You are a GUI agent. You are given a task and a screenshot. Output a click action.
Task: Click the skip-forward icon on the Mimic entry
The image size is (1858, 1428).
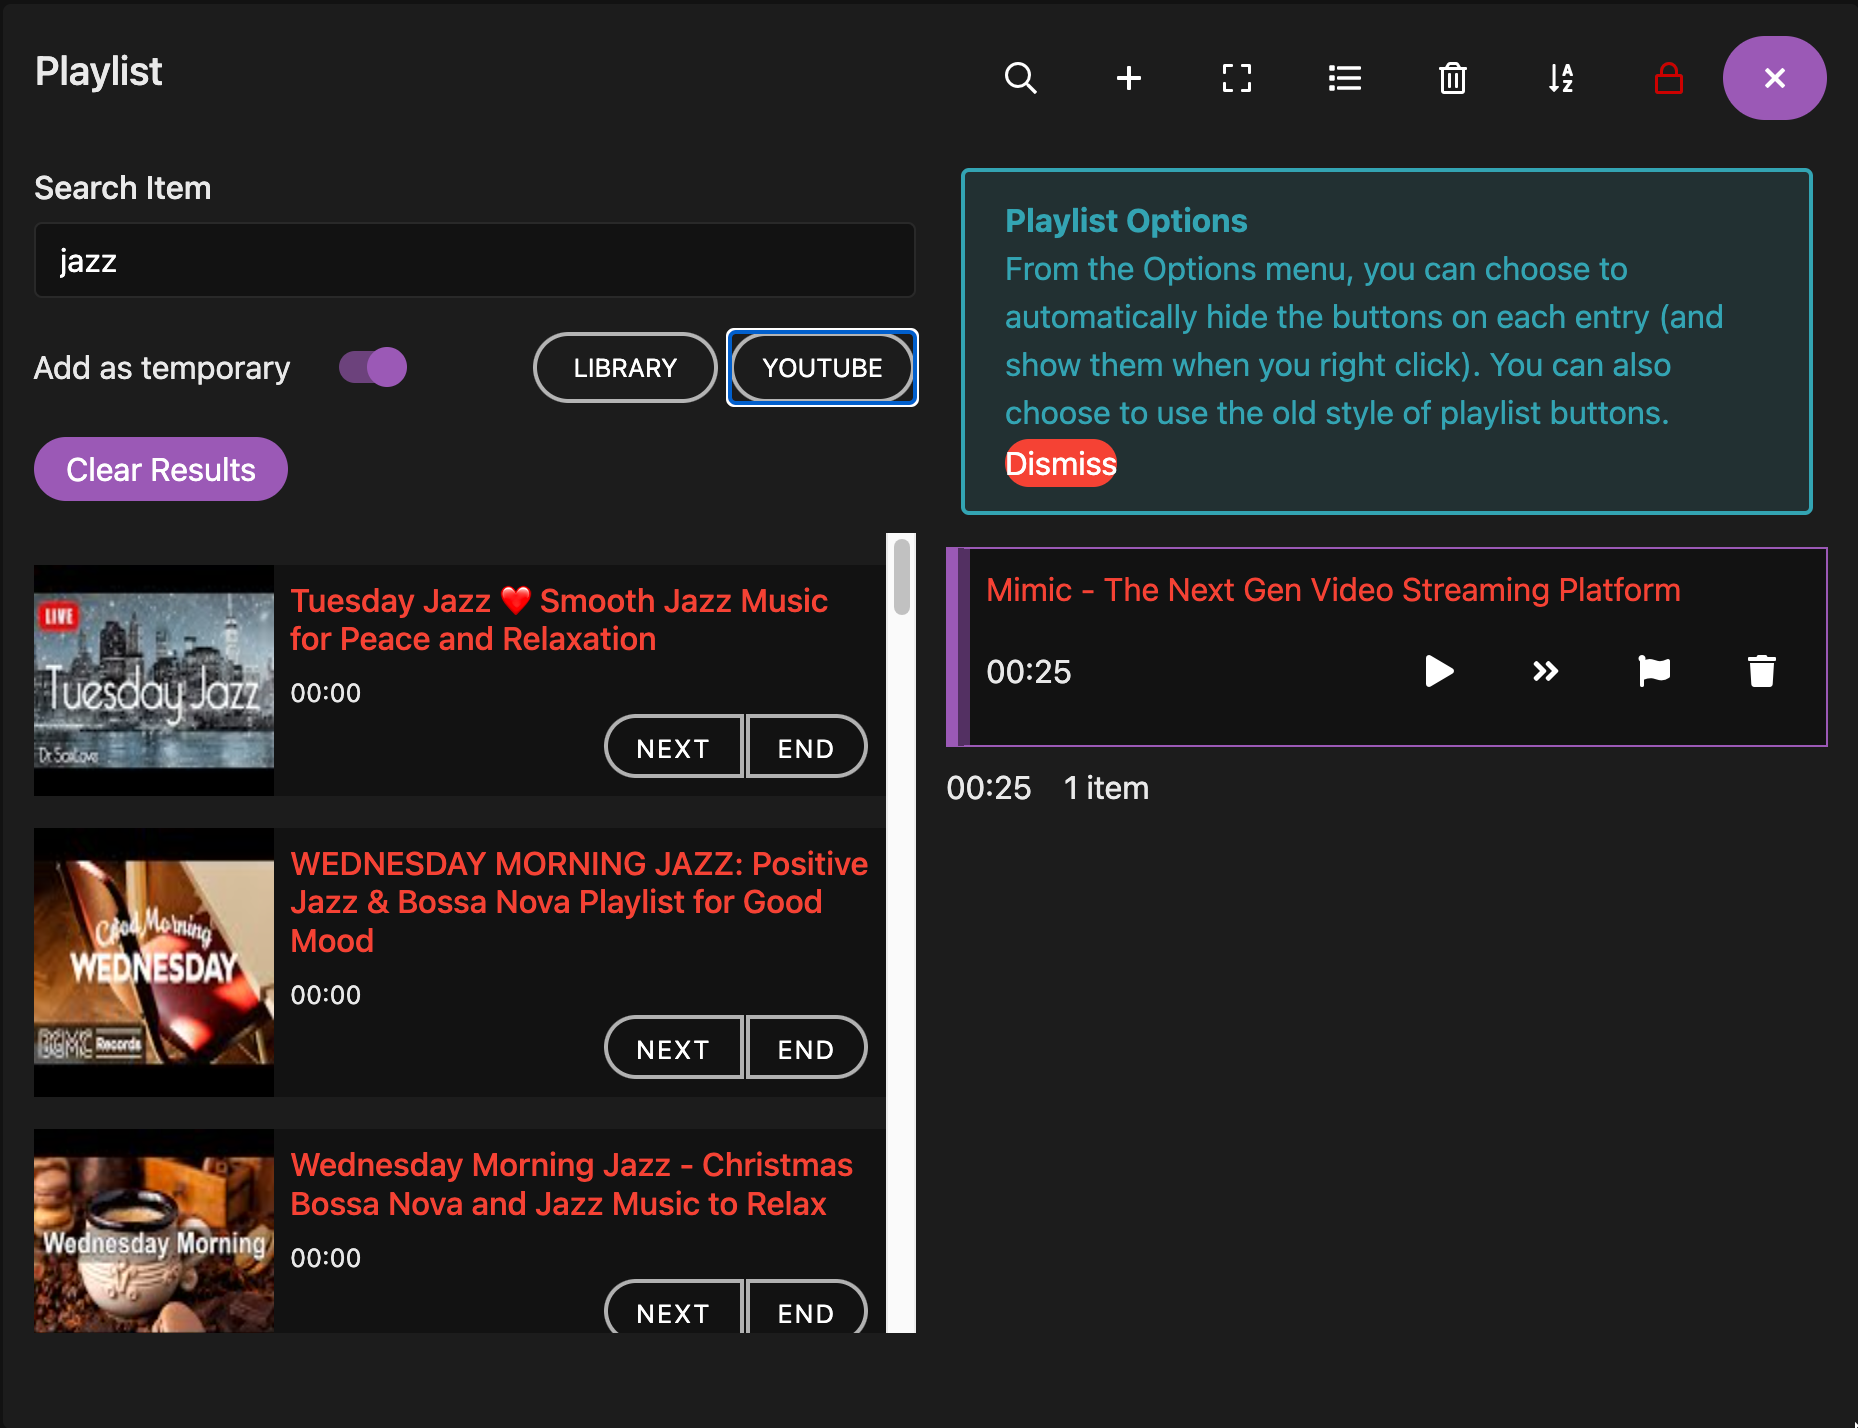[x=1545, y=671]
